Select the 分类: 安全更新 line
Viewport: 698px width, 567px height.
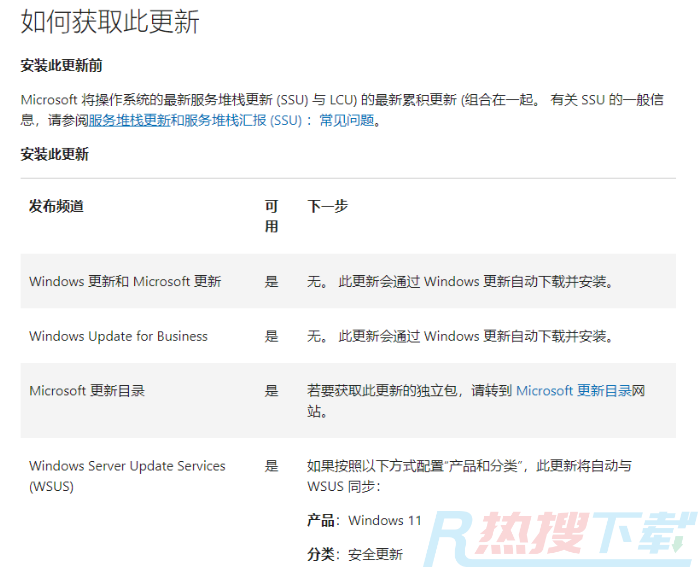[355, 554]
